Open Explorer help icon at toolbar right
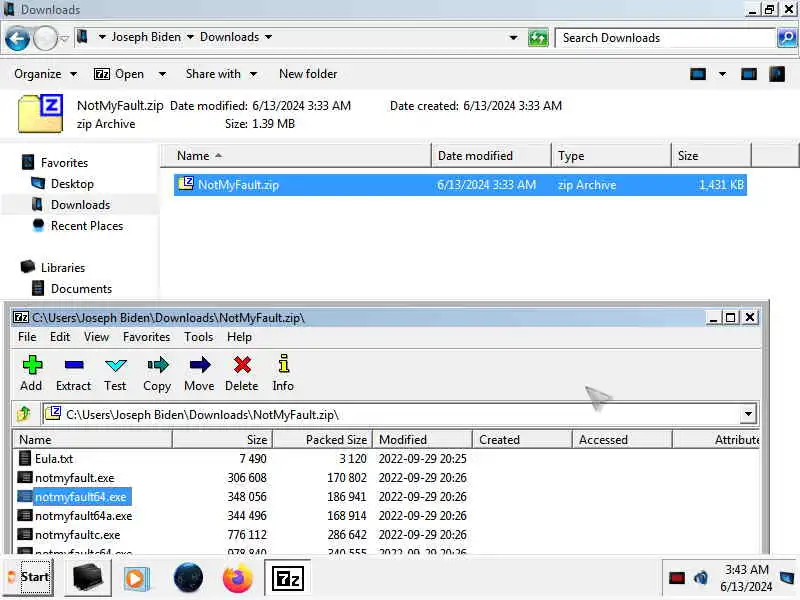The width and height of the screenshot is (800, 600). tap(777, 74)
